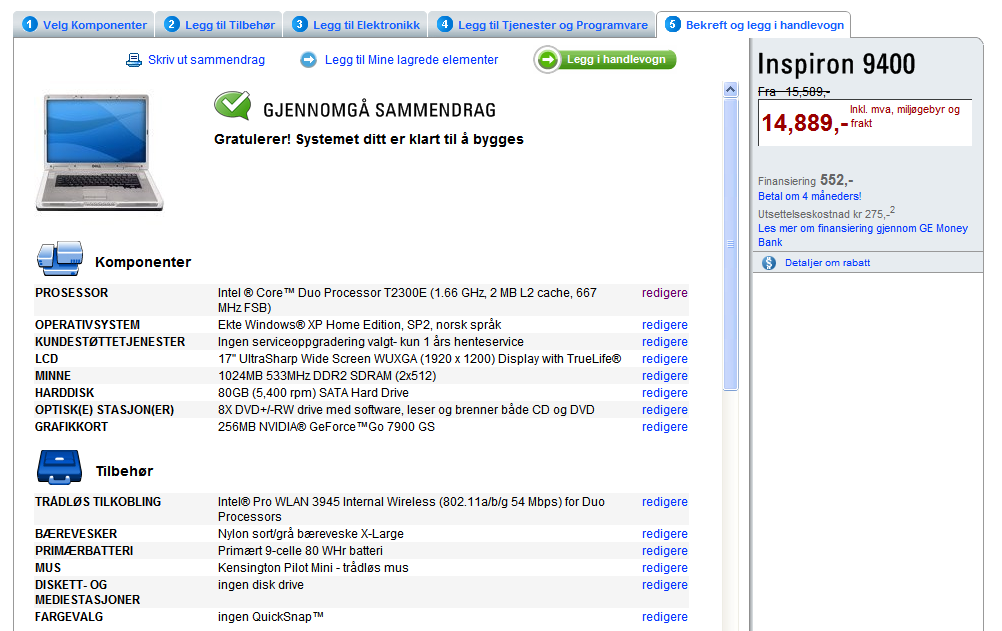Image resolution: width=1002 pixels, height=631 pixels.
Task: Click the Intel Pro WLAN 3945 description
Action: pyautogui.click(x=411, y=509)
